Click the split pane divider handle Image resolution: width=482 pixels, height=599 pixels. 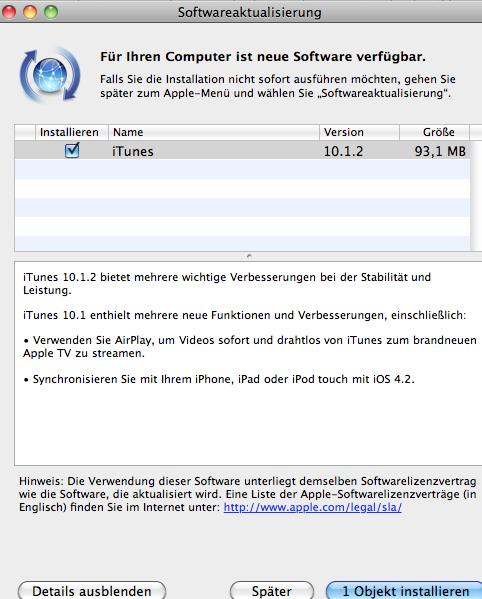coord(249,256)
